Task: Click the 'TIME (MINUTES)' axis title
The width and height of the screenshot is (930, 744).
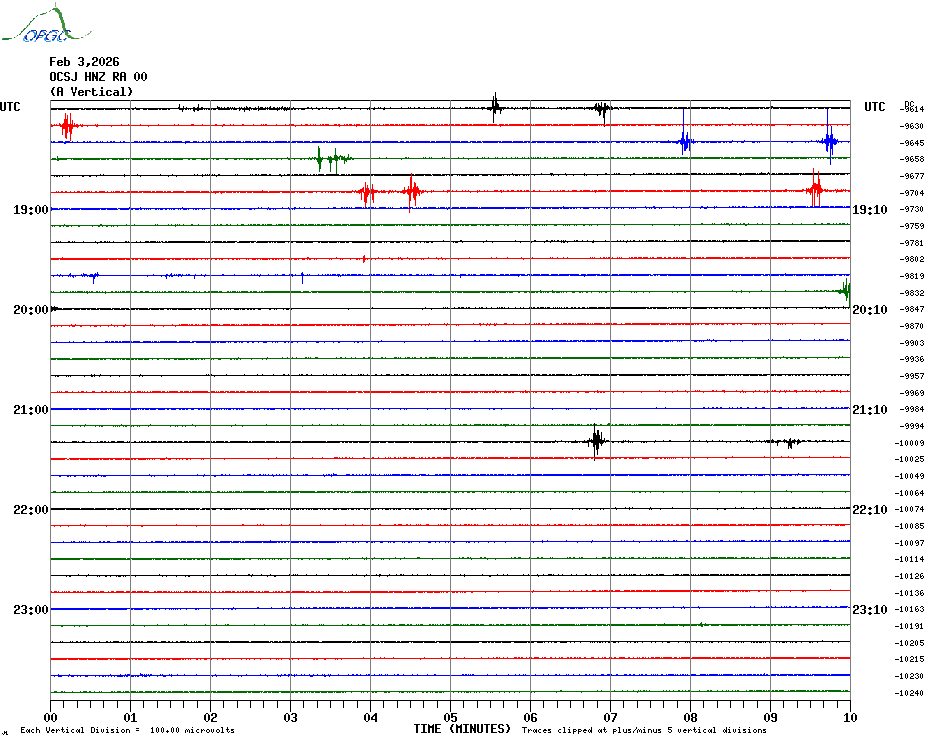Action: click(x=462, y=729)
